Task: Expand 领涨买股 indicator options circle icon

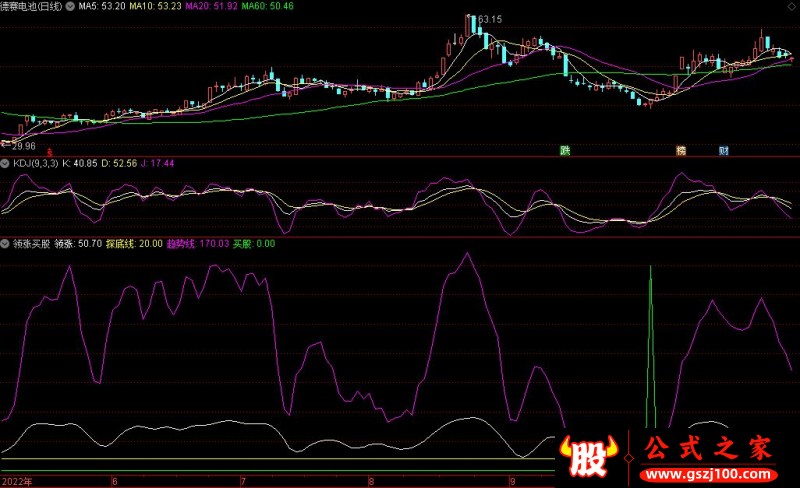Action: click(x=6, y=243)
